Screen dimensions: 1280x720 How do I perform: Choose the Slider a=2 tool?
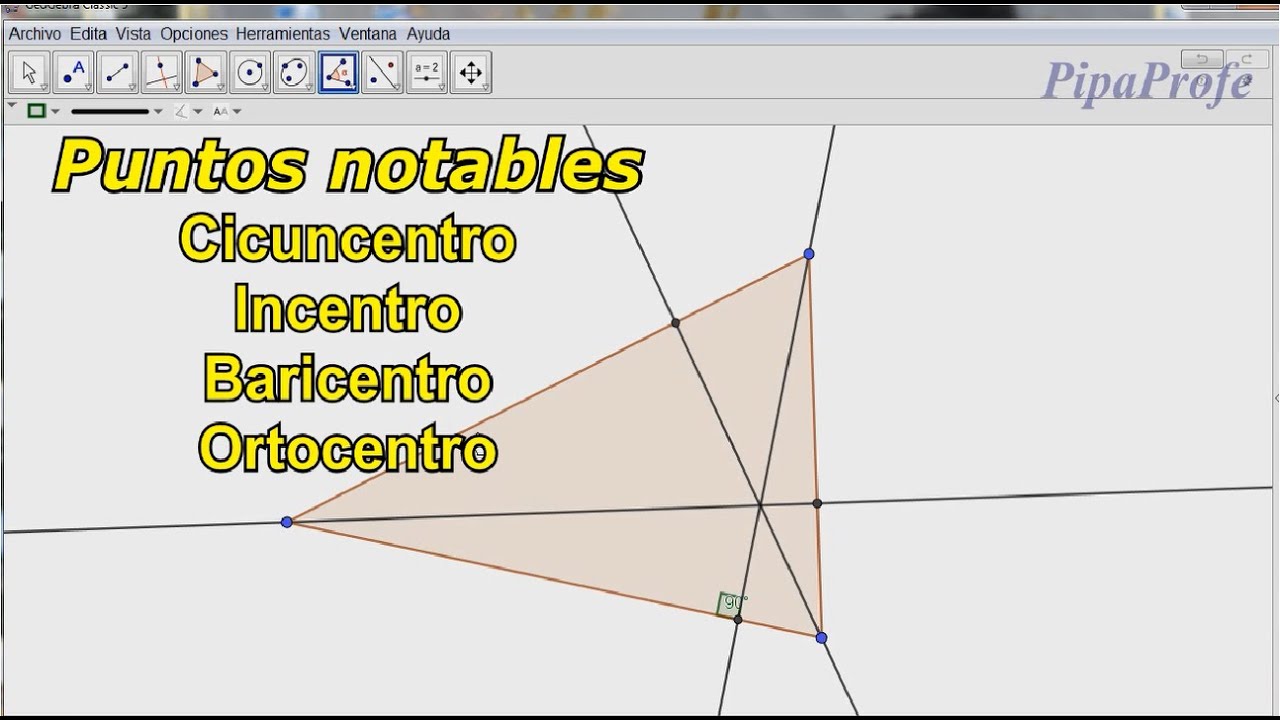click(427, 73)
